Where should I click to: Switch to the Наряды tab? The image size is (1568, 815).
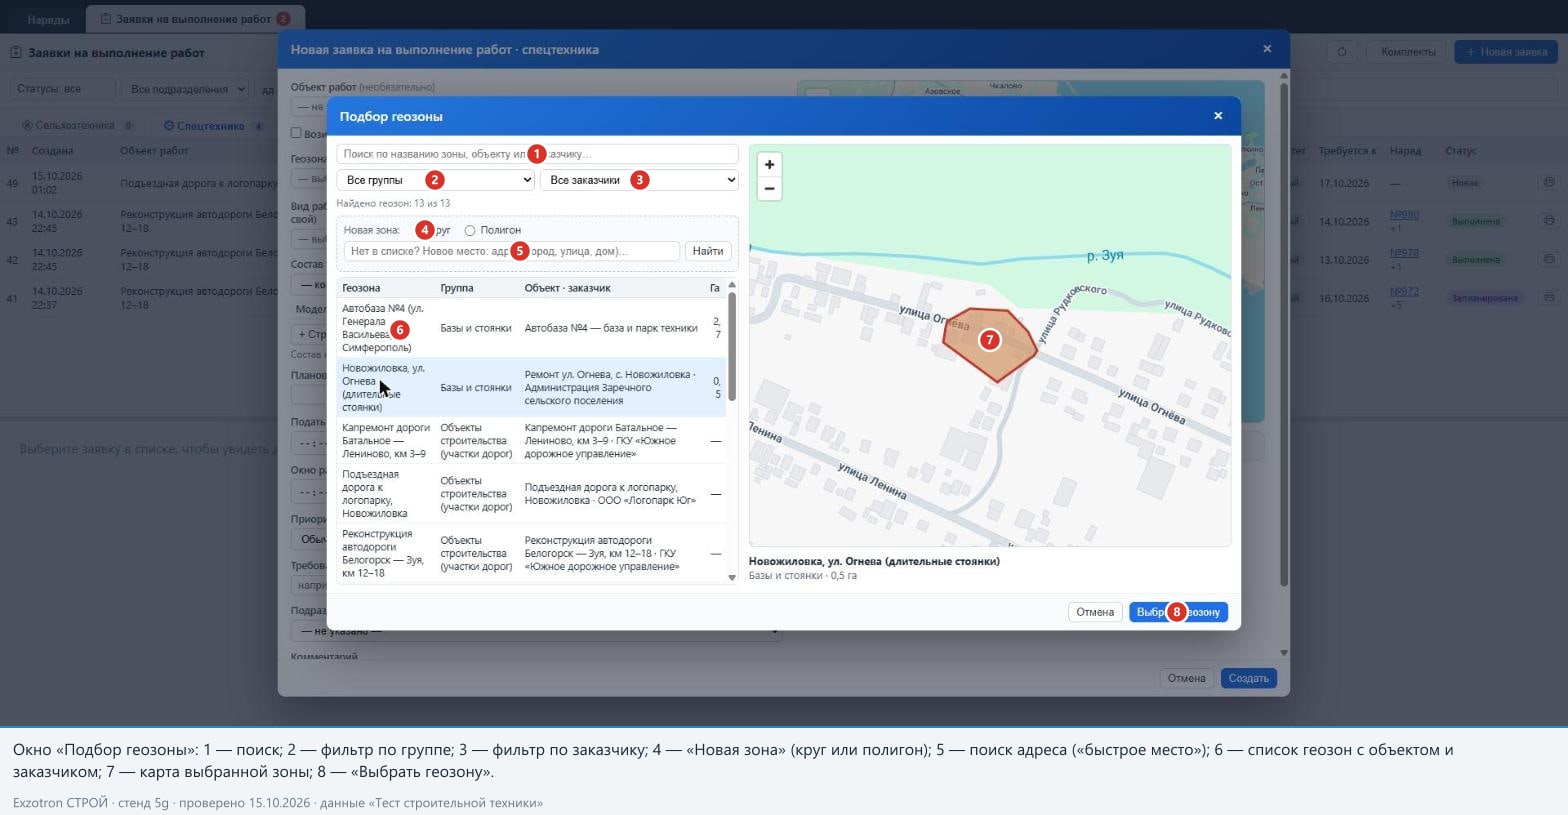coord(48,19)
